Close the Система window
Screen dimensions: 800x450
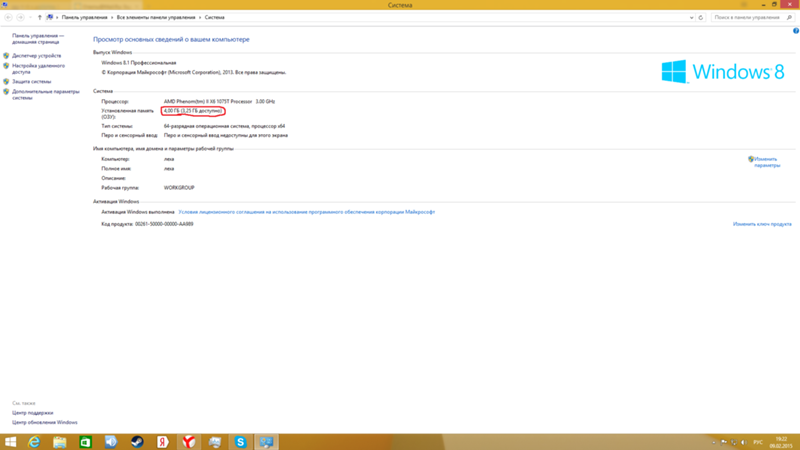[x=790, y=5]
